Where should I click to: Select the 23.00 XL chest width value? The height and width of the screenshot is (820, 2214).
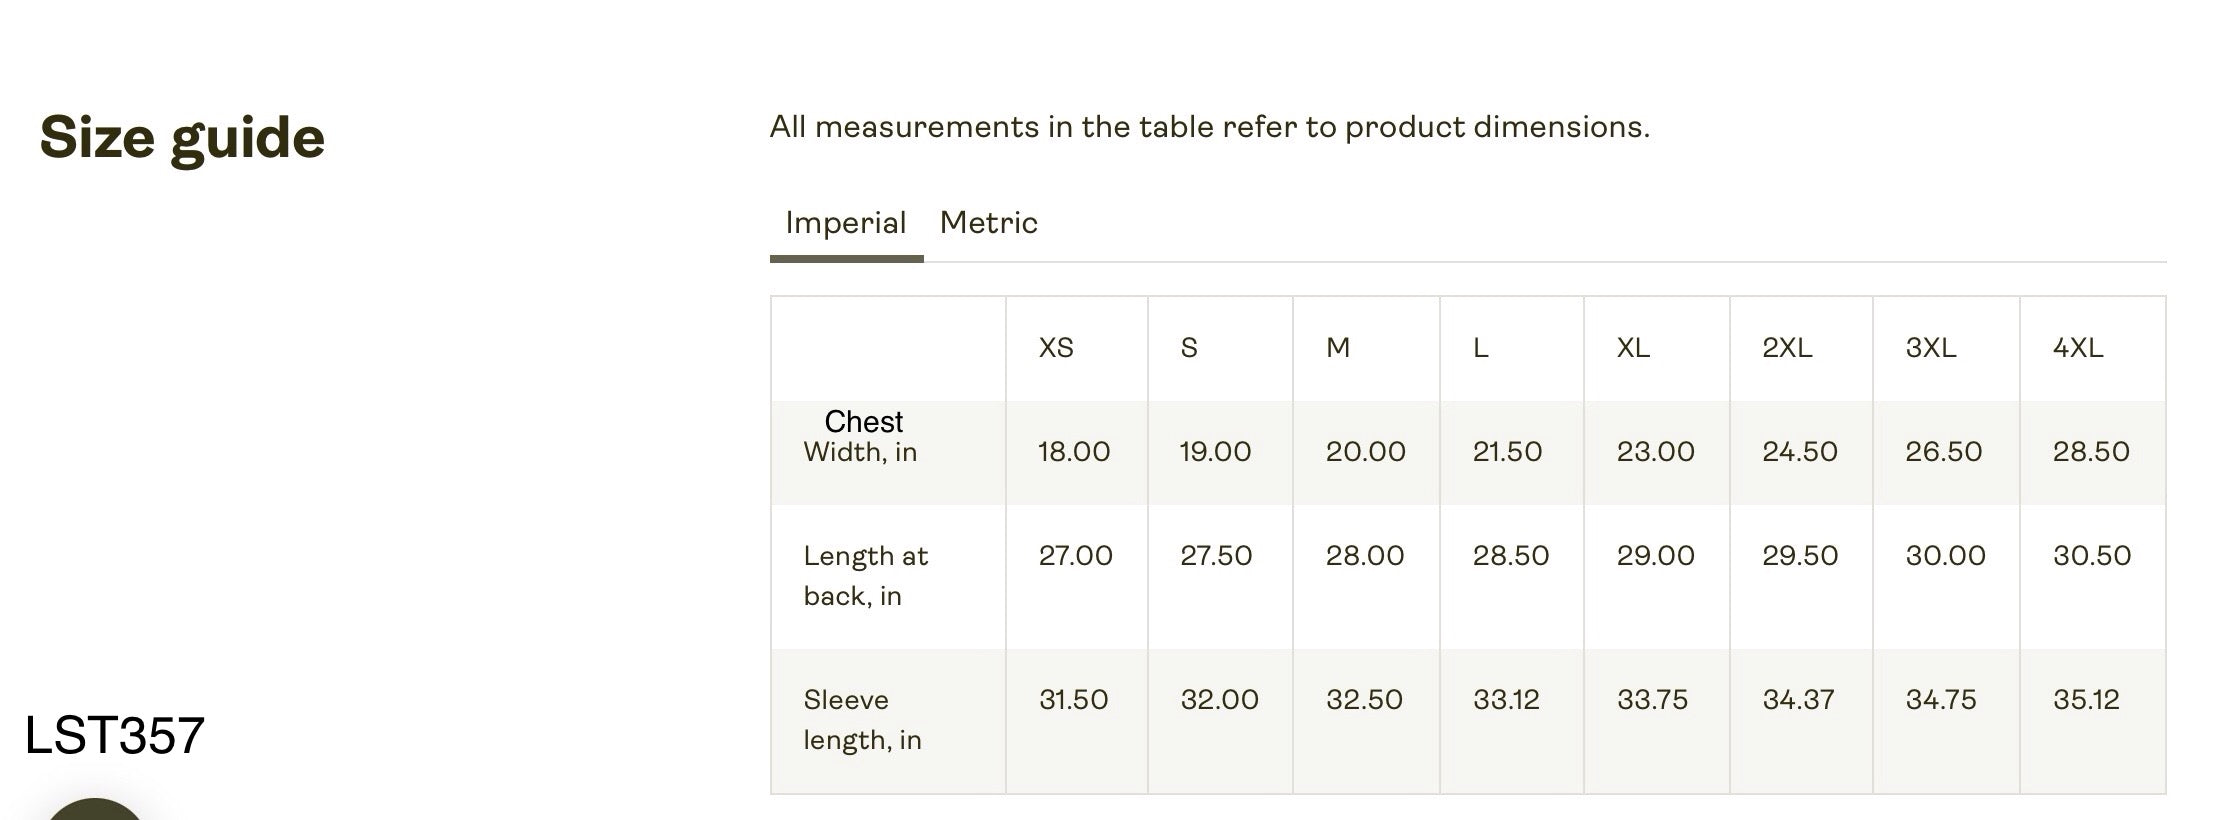[1655, 452]
